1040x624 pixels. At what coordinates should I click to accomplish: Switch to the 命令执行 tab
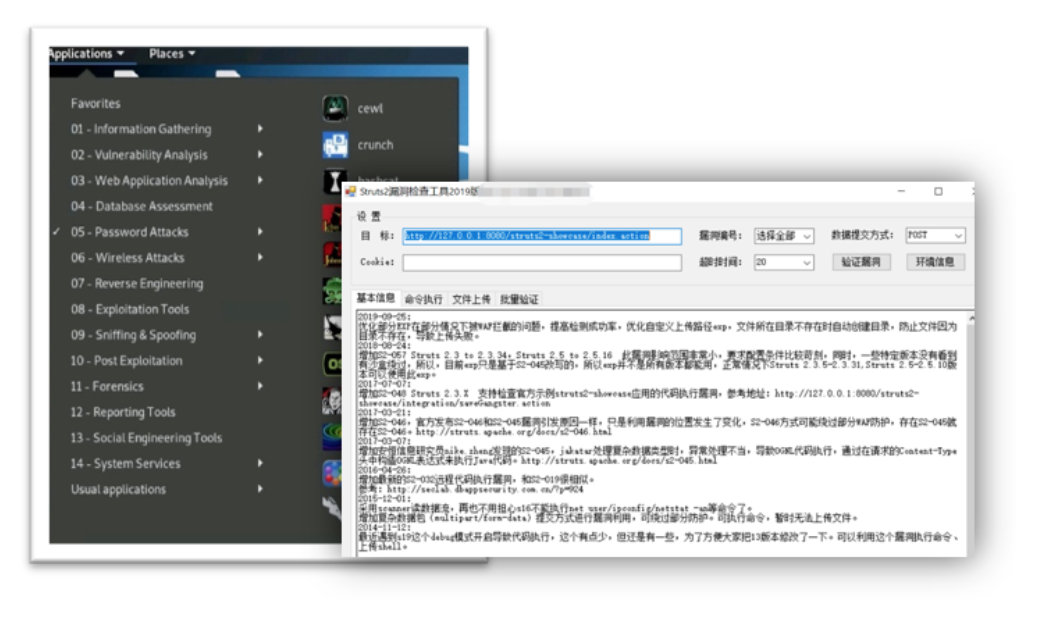coord(423,300)
